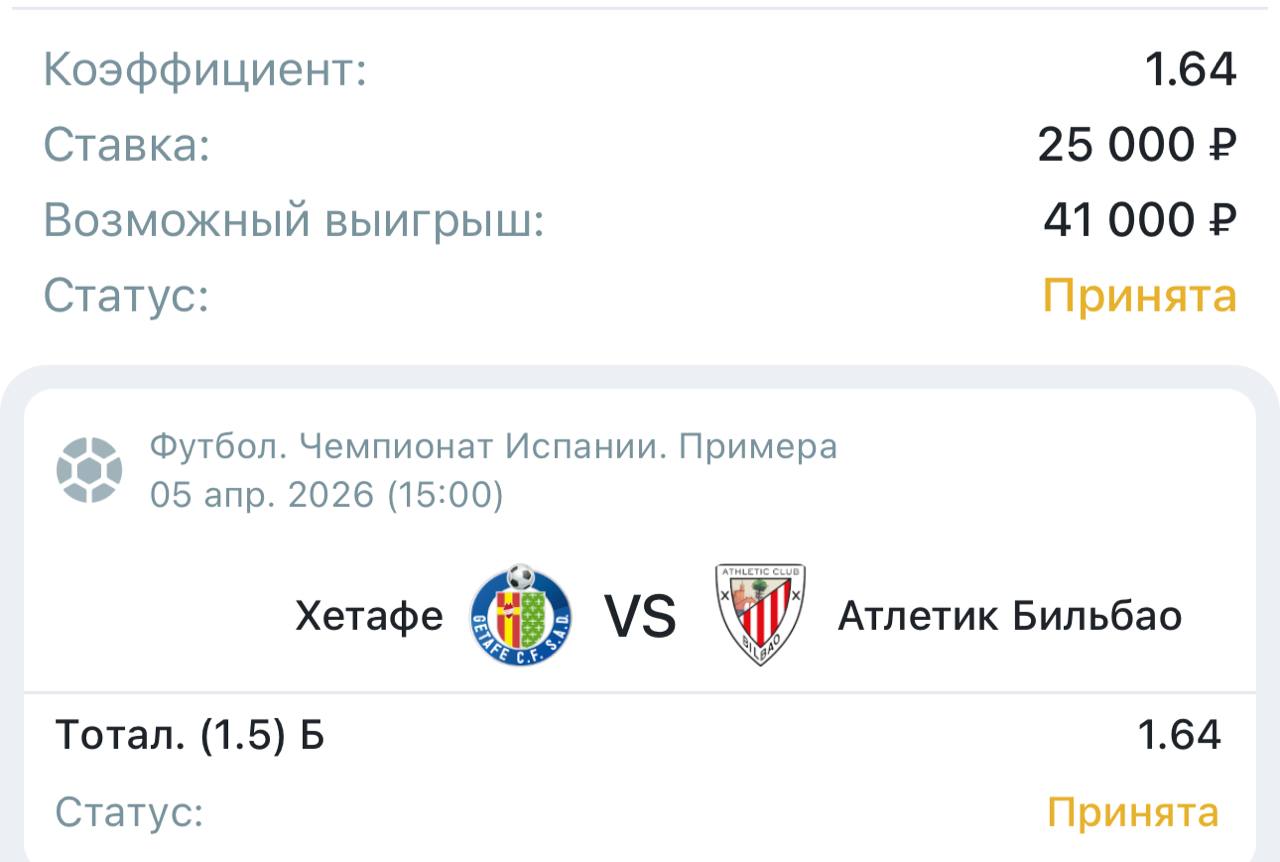This screenshot has height=862, width=1280.
Task: Open the Футбол. Чемпионат Испании. Примера league line
Action: coord(493,447)
